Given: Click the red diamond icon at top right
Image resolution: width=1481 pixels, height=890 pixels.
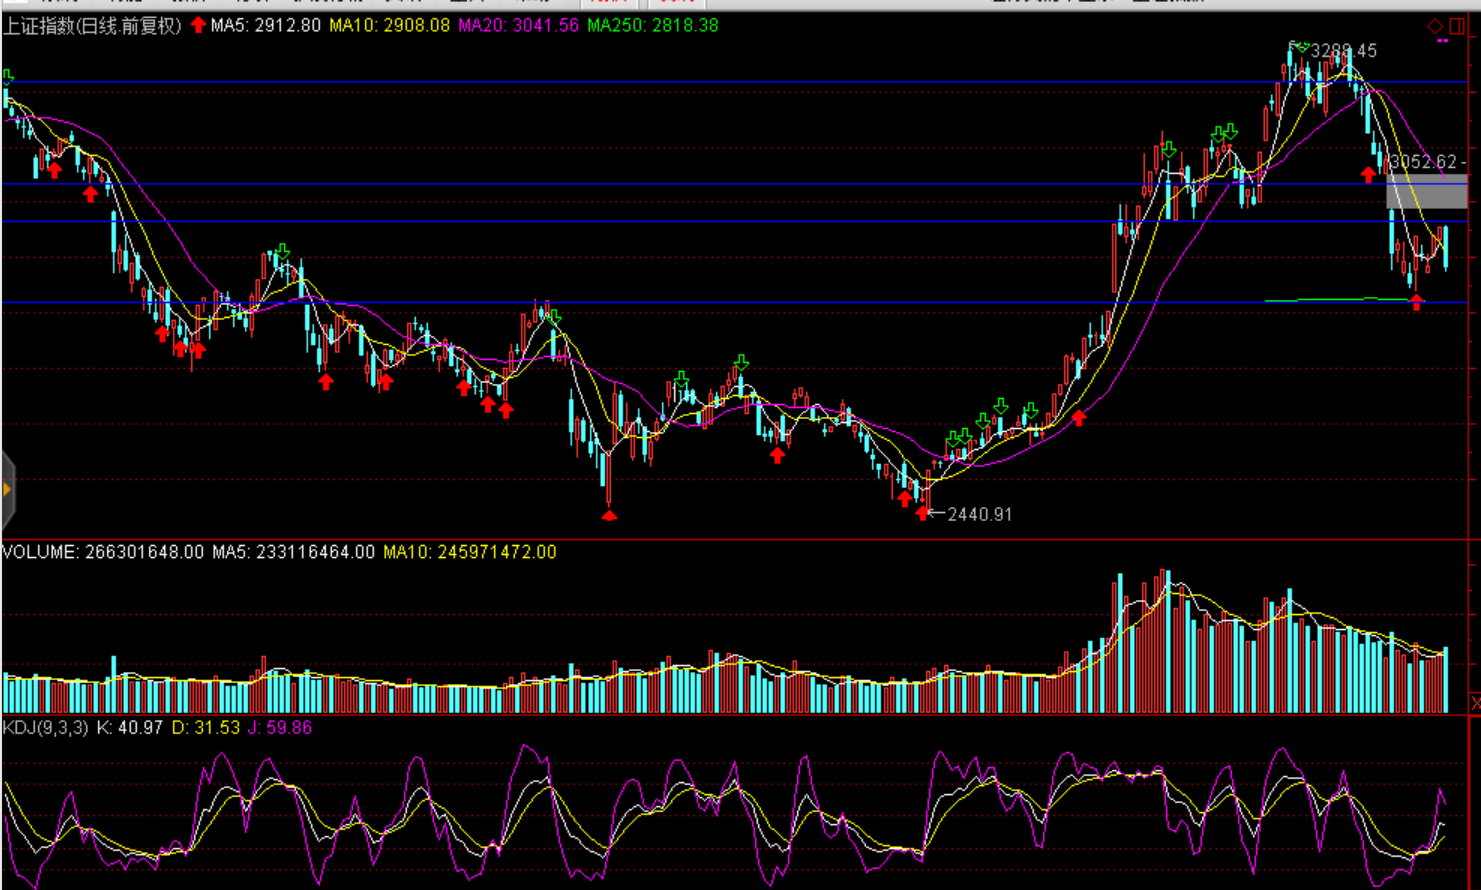Looking at the screenshot, I should click(1435, 26).
